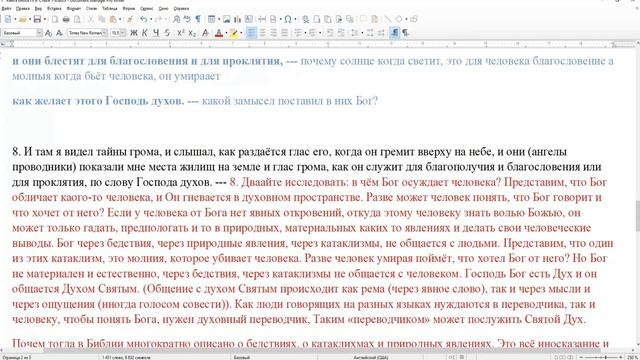Click page number in status bar
This screenshot has width=640, height=360.
pos(16,358)
